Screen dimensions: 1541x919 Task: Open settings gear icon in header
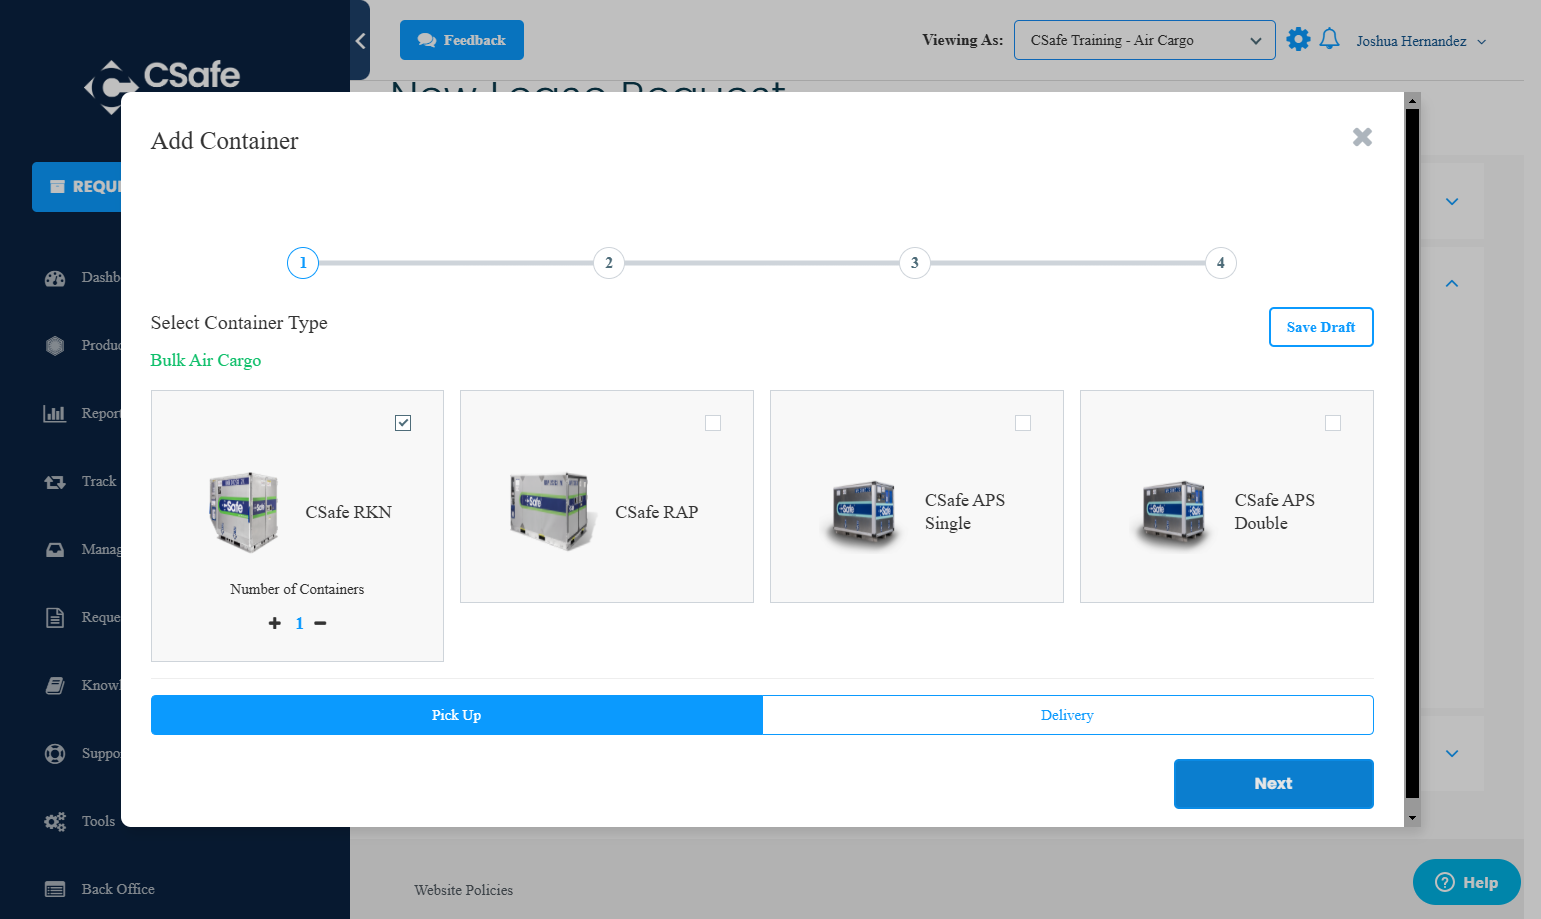[x=1298, y=40]
